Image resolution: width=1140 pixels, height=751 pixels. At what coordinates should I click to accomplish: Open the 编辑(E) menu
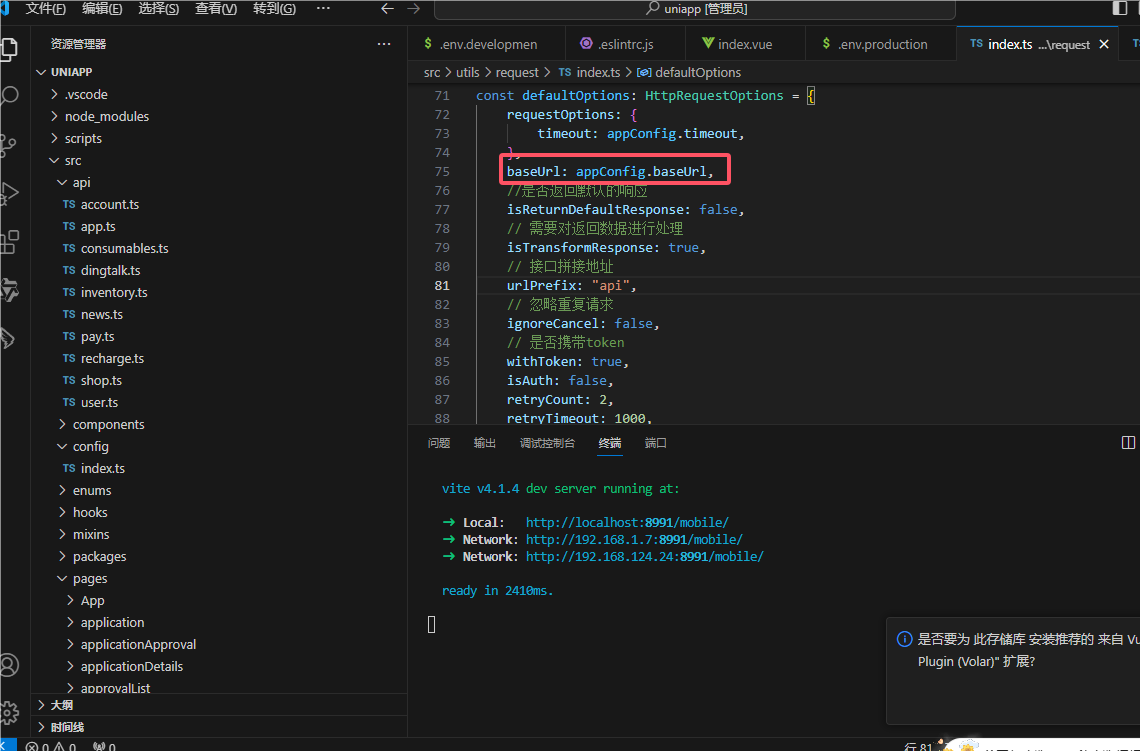pyautogui.click(x=102, y=9)
